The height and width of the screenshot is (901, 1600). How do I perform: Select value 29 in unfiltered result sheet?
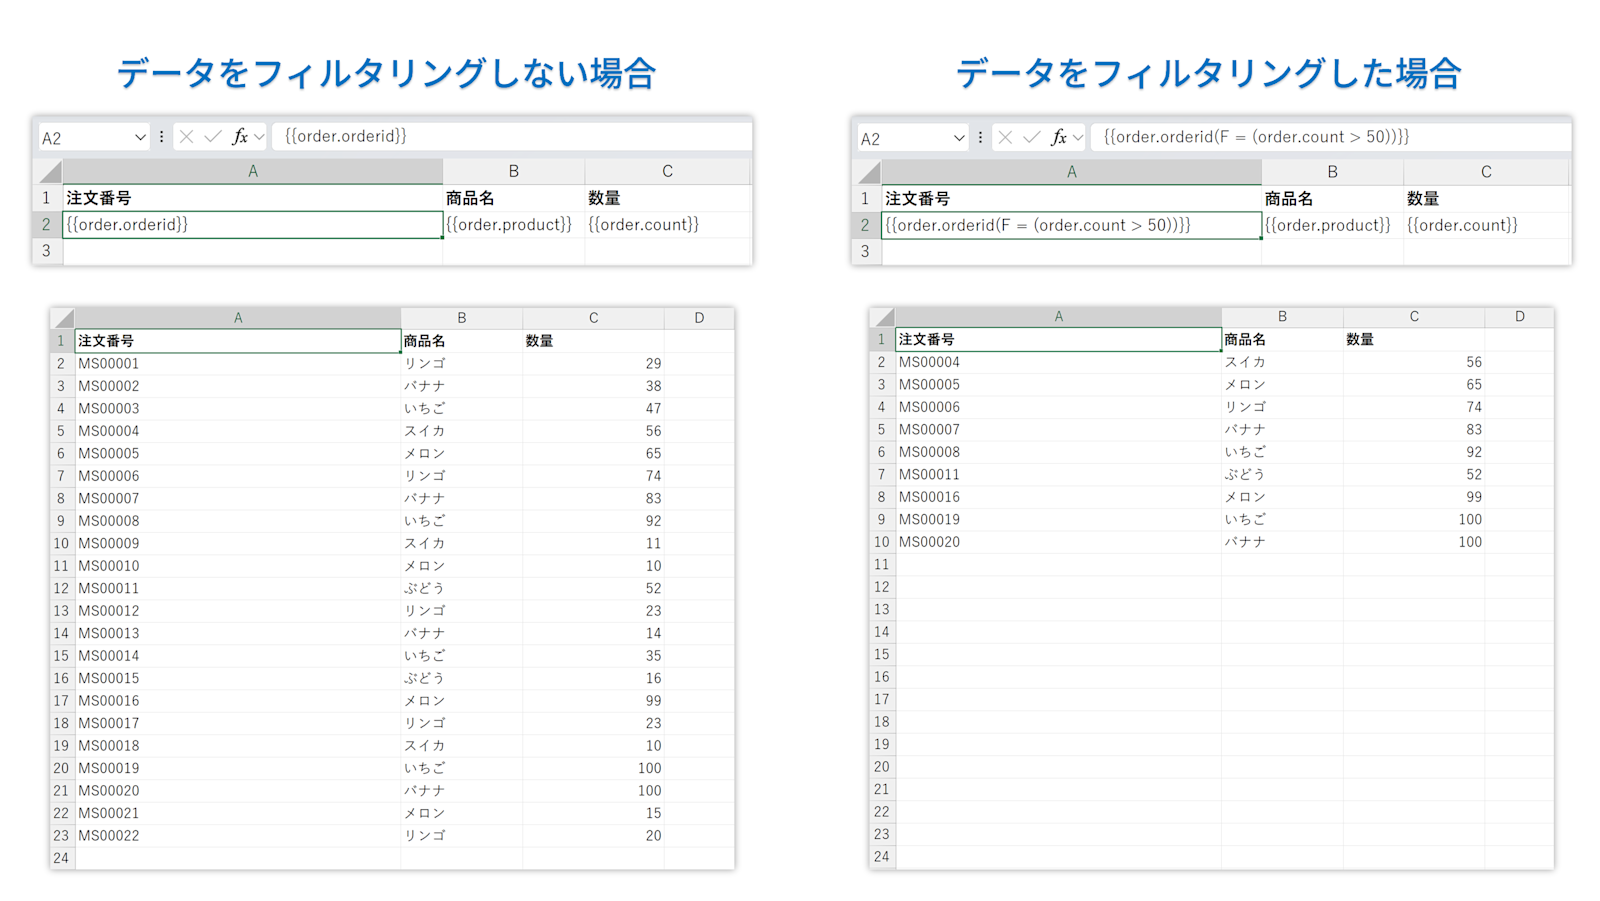[593, 364]
